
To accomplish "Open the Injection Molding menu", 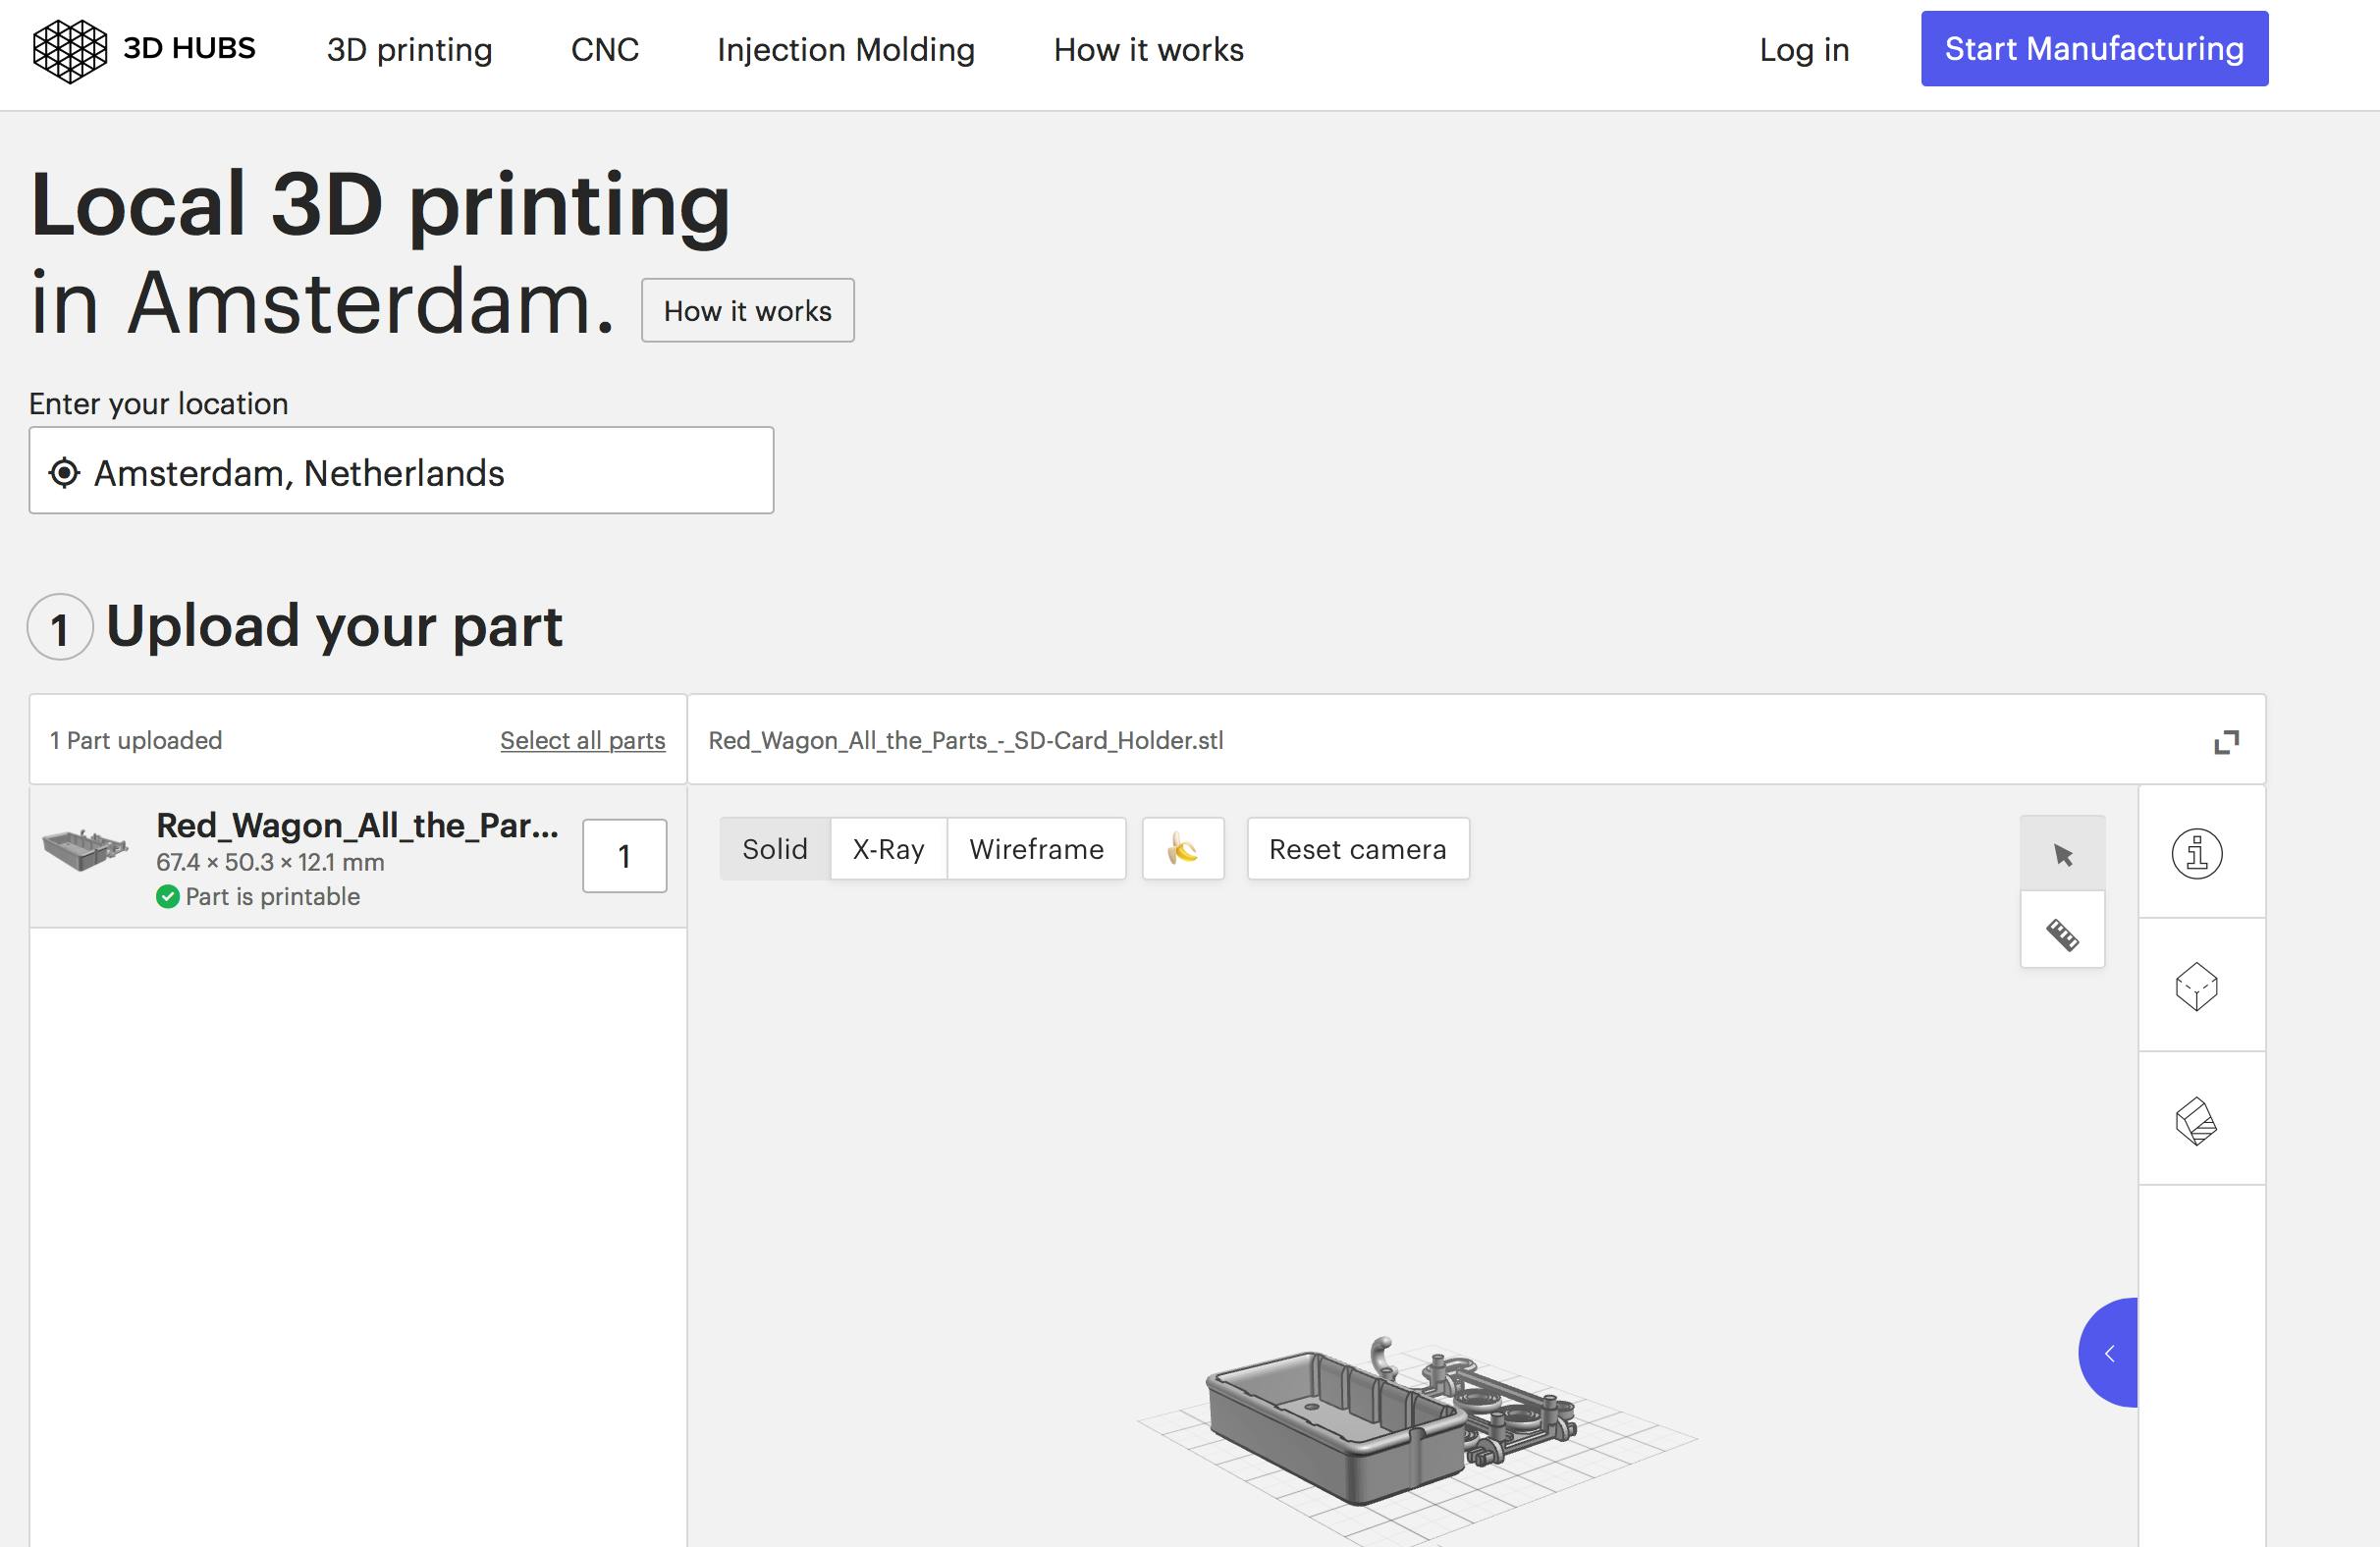I will click(845, 49).
